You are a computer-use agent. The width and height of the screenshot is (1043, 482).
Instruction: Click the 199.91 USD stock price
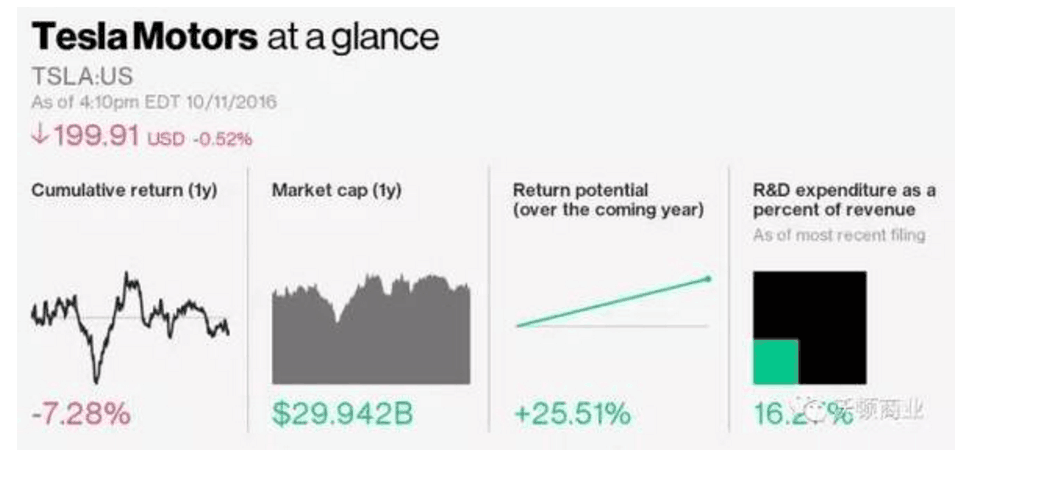(108, 137)
